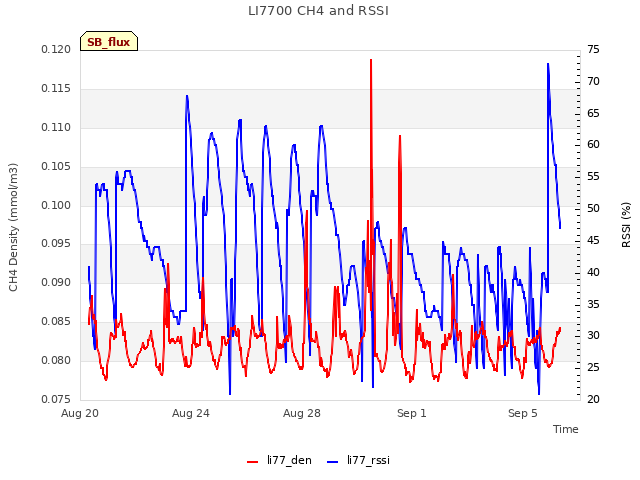Click the 40 right axis value
Viewport: 640px width, 480px height.
click(593, 272)
